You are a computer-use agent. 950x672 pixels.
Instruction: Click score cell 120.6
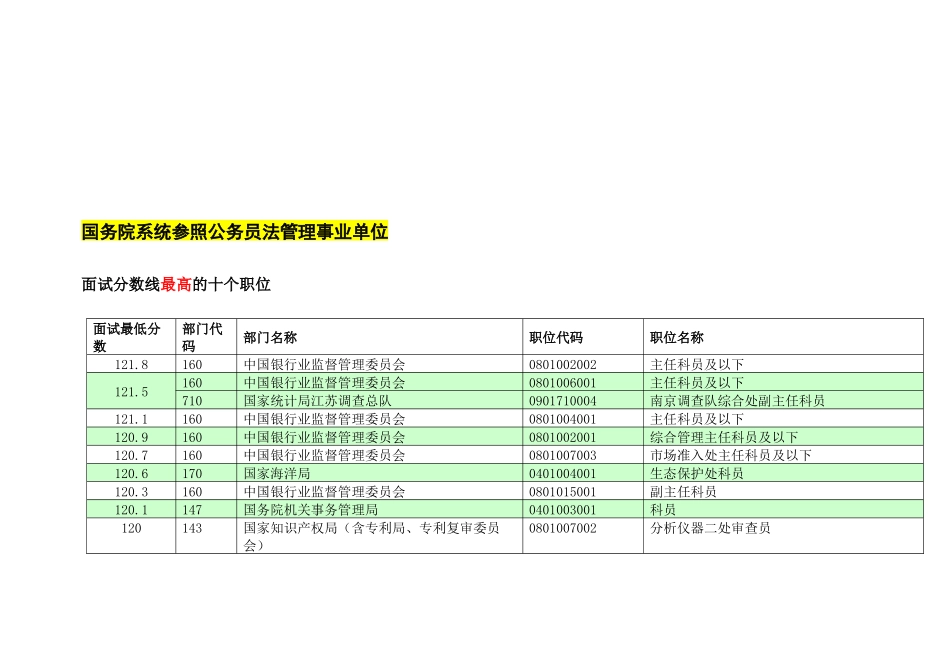pos(131,474)
